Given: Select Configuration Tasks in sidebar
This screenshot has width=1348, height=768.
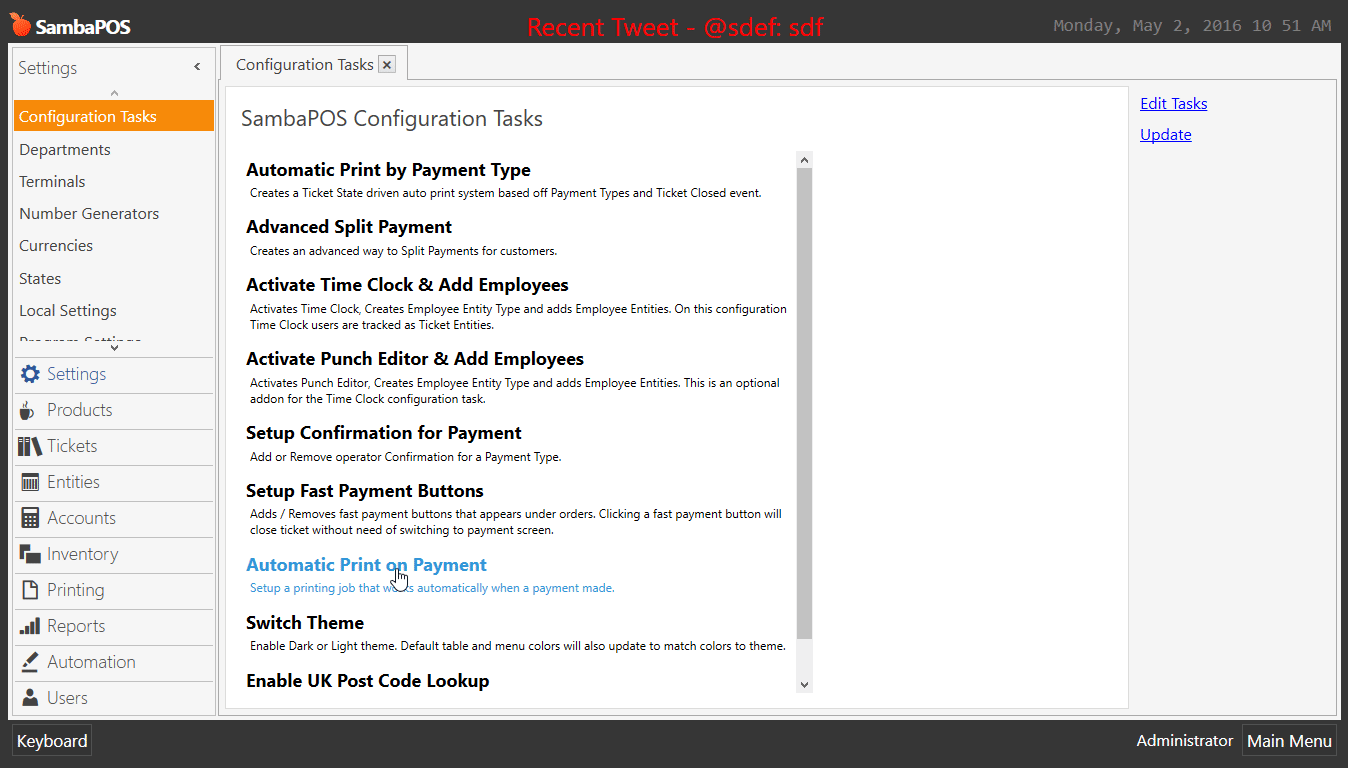Looking at the screenshot, I should coord(114,116).
